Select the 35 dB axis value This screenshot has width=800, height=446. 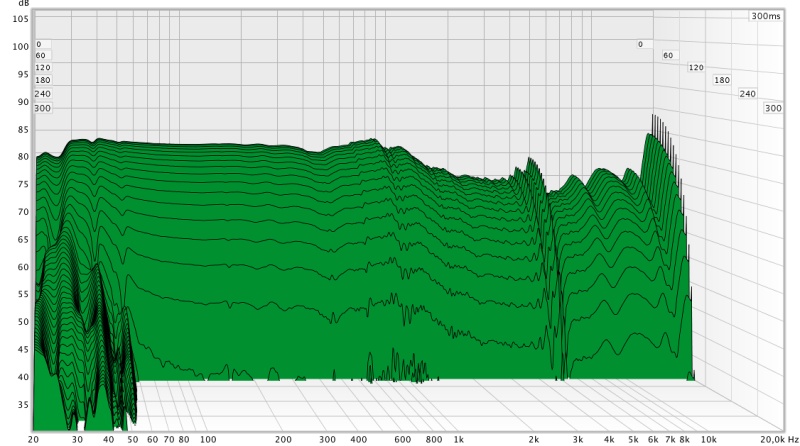[x=23, y=405]
